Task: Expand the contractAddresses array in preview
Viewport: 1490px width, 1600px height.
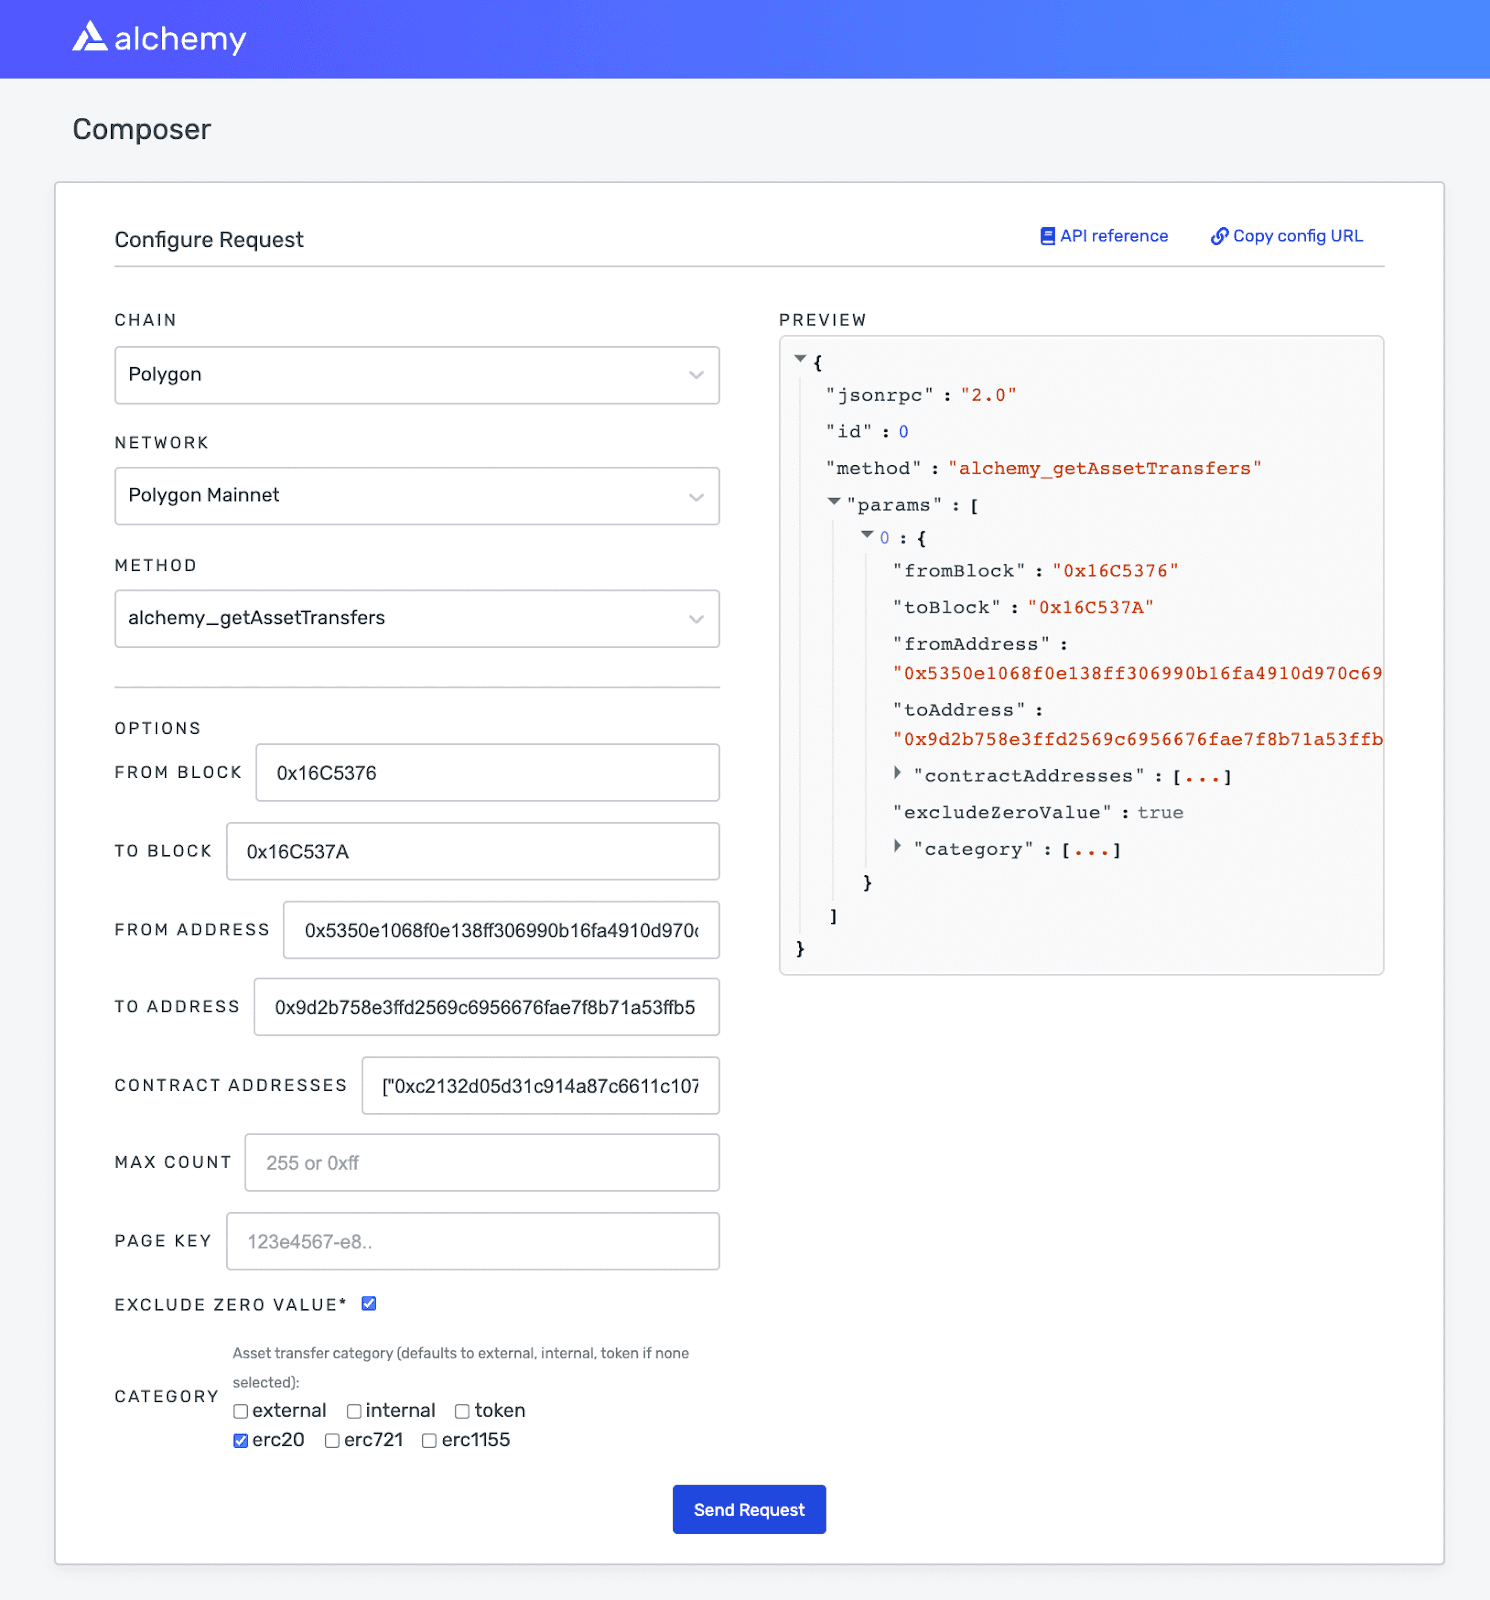Action: pos(897,772)
